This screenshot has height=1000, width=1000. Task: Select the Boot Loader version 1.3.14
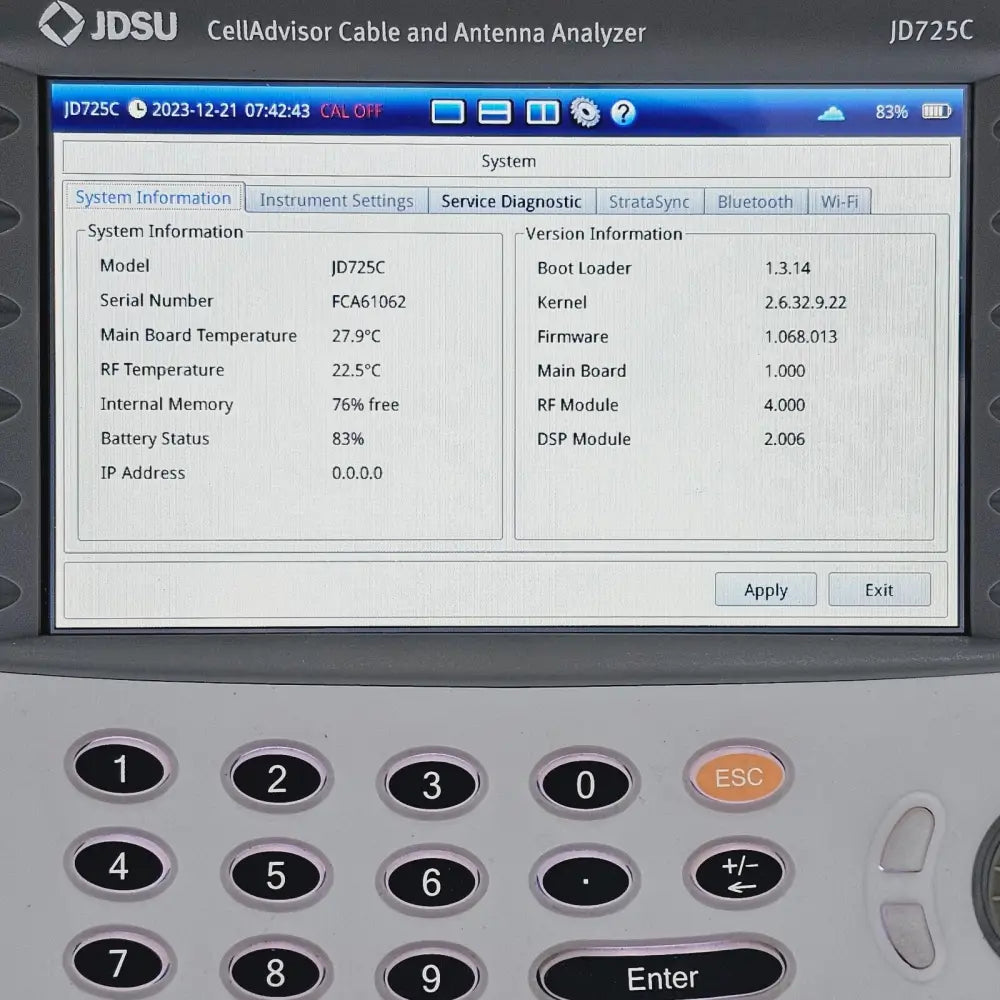(788, 268)
